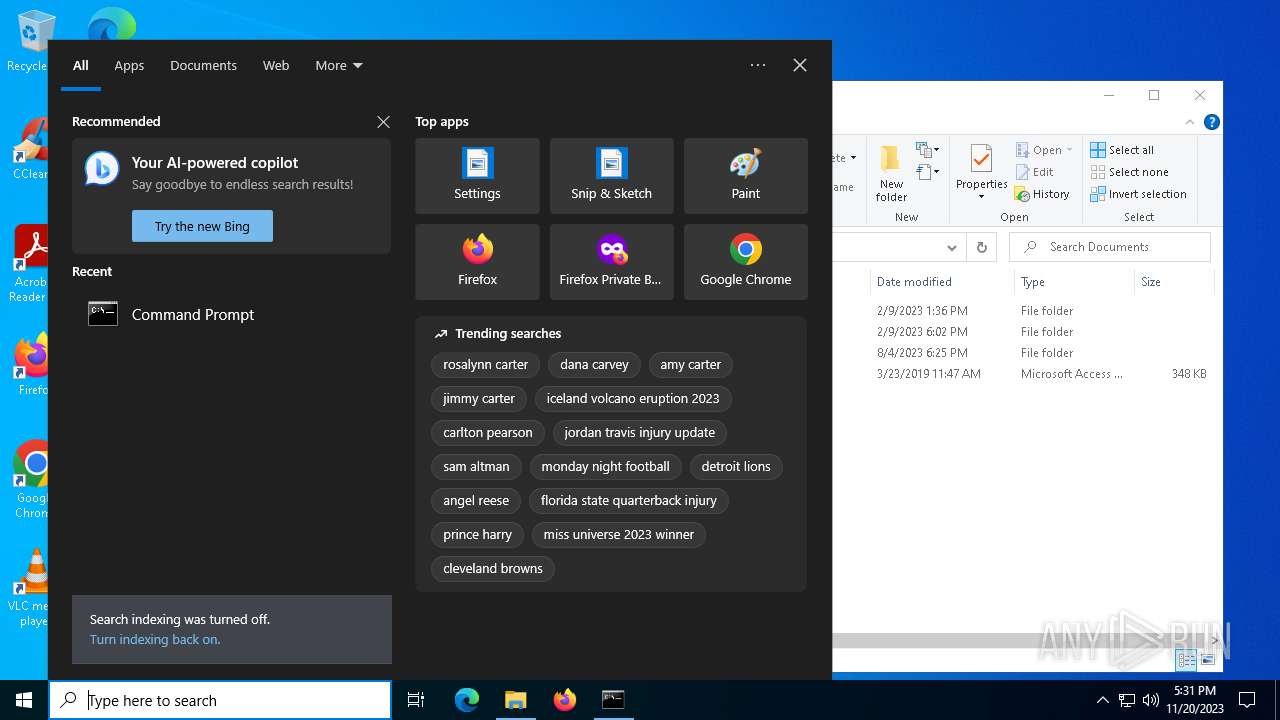Sort by Type column header
Viewport: 1280px width, 720px height.
tap(1073, 282)
